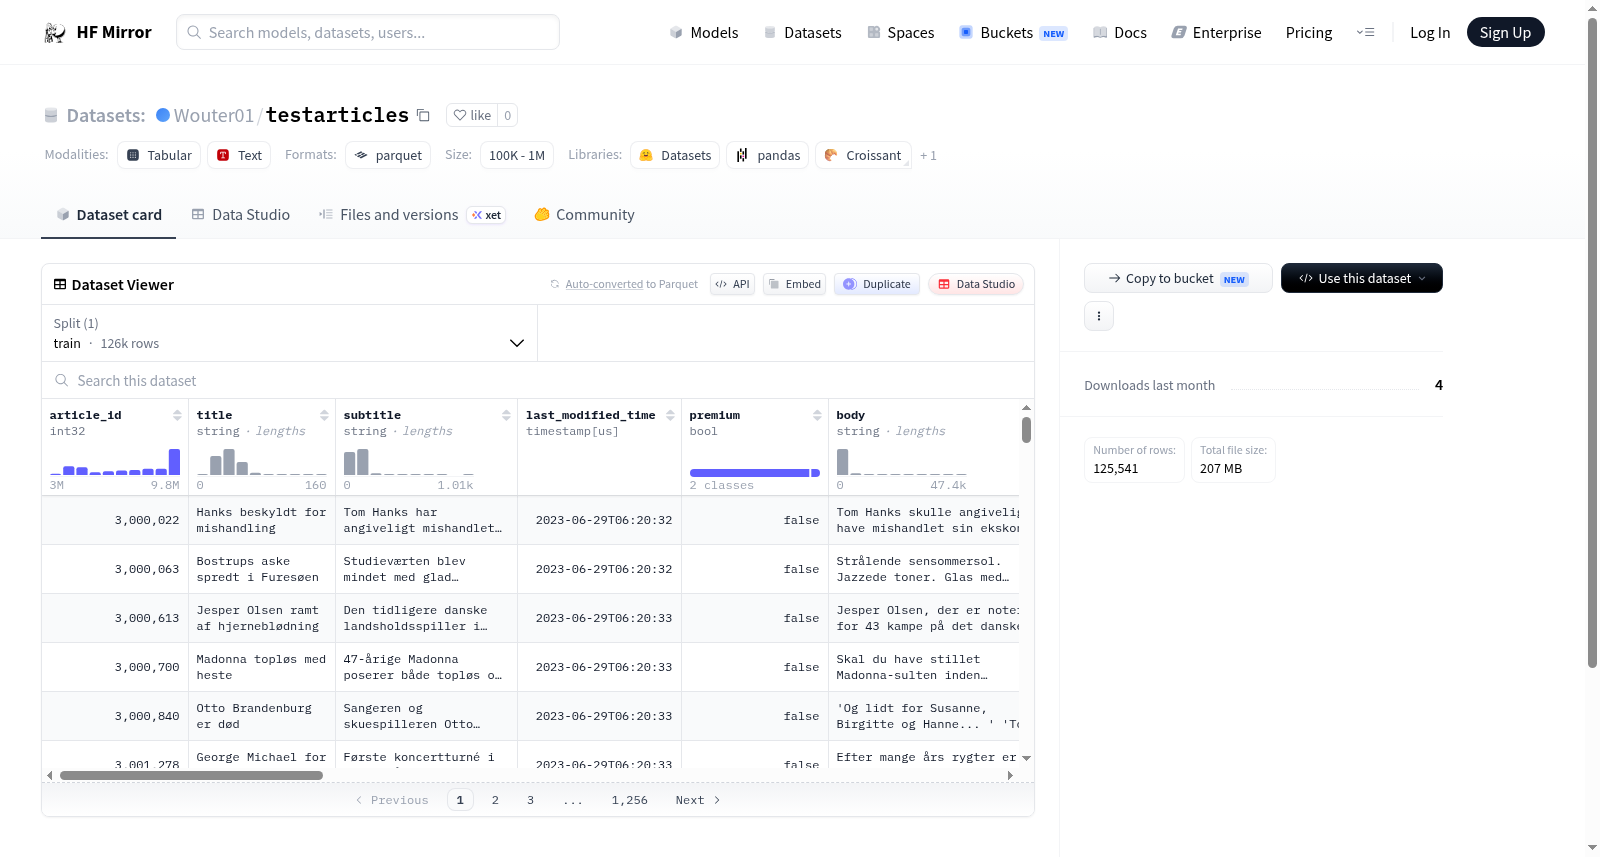Click the subtitle lengths histogram
The height and width of the screenshot is (857, 1600).
409,462
